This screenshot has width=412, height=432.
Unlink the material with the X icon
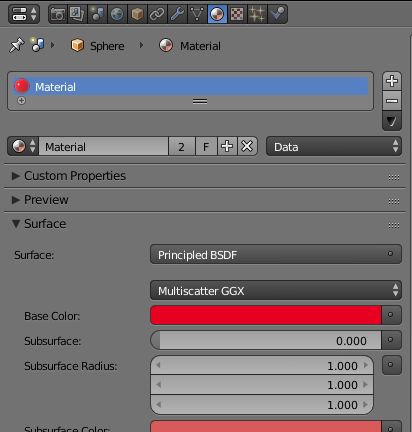pyautogui.click(x=247, y=146)
